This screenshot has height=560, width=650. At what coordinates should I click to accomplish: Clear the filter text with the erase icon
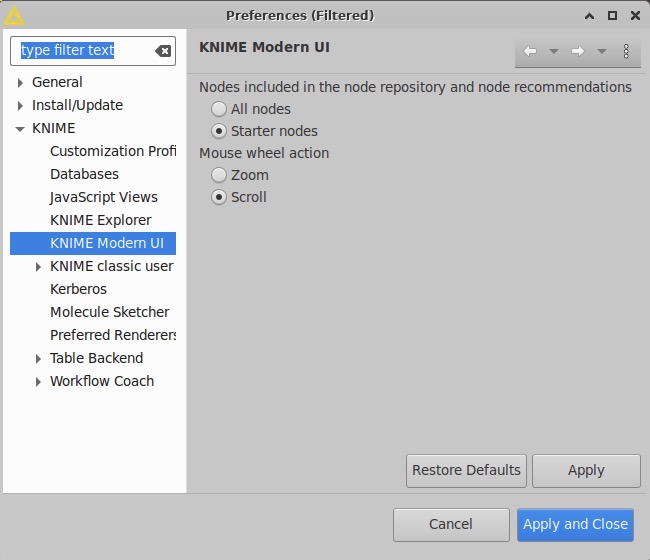tap(163, 51)
